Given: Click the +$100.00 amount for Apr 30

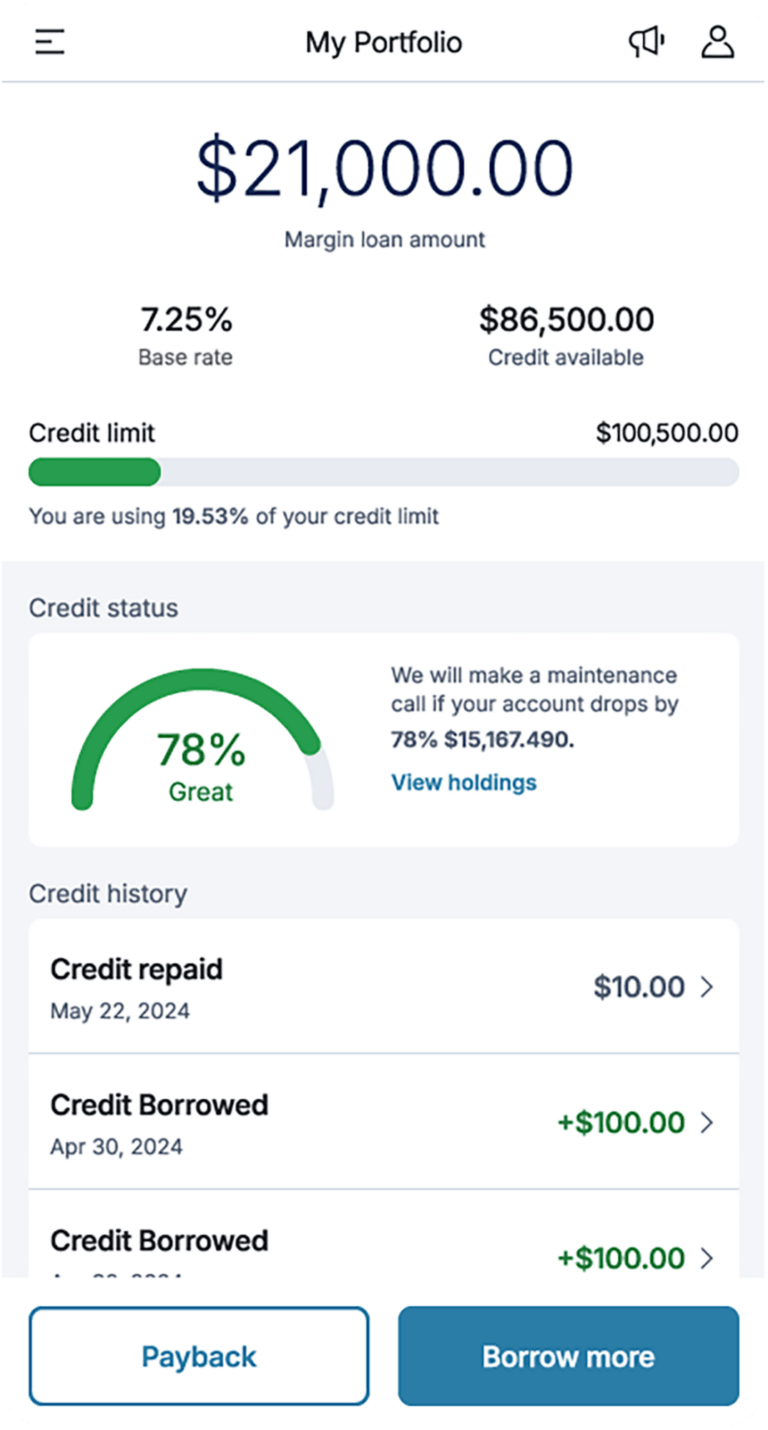Looking at the screenshot, I should (x=620, y=1122).
